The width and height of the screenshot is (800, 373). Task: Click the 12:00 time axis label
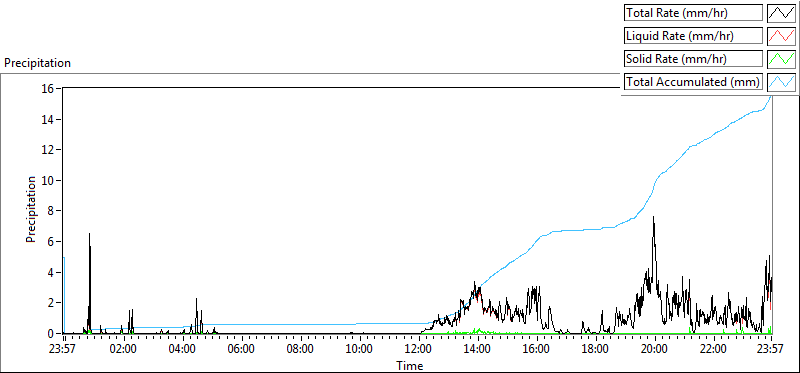pyautogui.click(x=419, y=350)
